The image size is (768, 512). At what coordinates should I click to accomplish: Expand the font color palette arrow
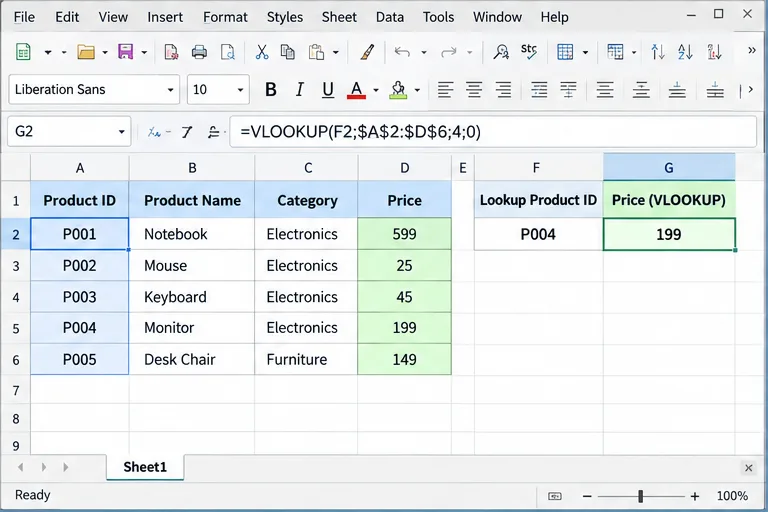click(376, 90)
